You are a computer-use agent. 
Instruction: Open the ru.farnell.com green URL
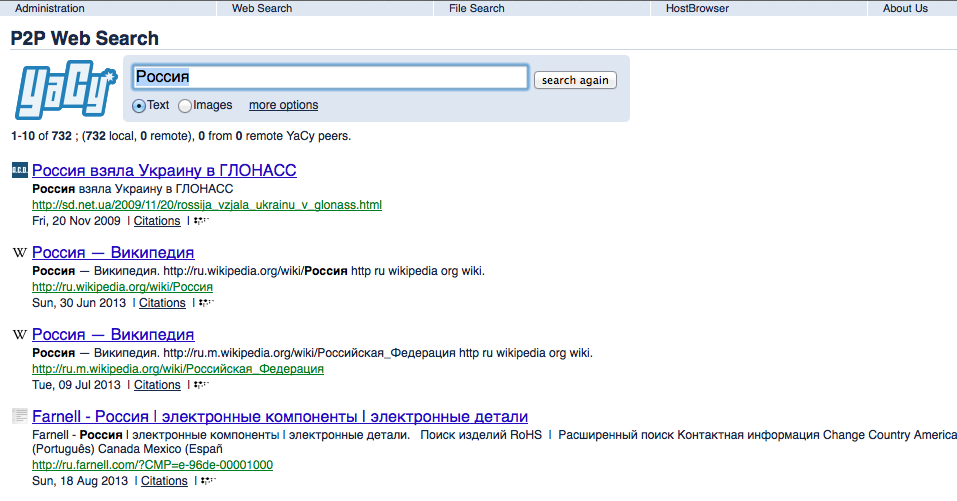coord(153,465)
